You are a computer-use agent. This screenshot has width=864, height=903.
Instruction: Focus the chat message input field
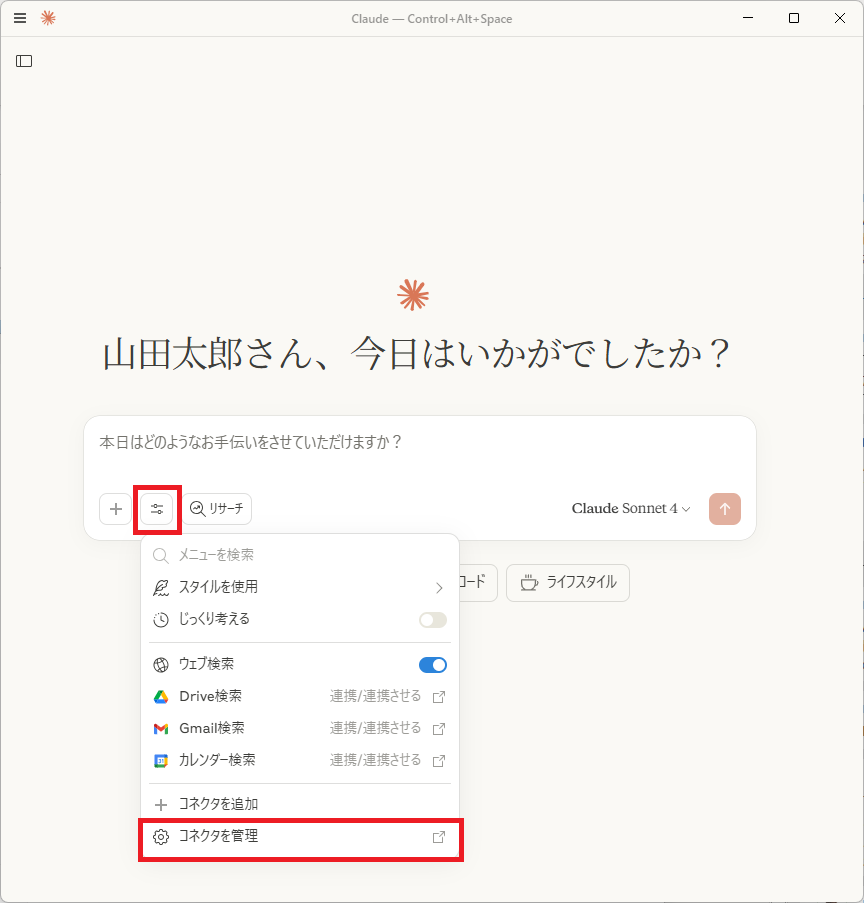click(419, 442)
